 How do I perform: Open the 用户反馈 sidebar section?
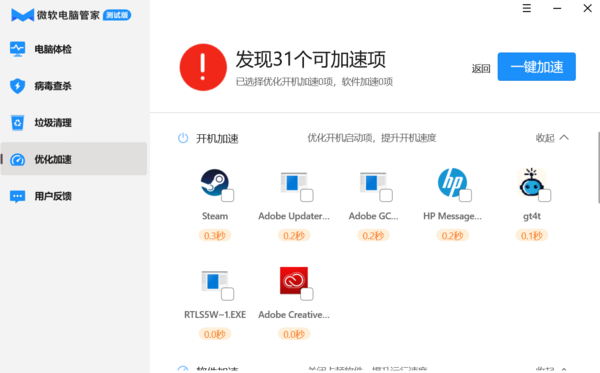(x=73, y=196)
